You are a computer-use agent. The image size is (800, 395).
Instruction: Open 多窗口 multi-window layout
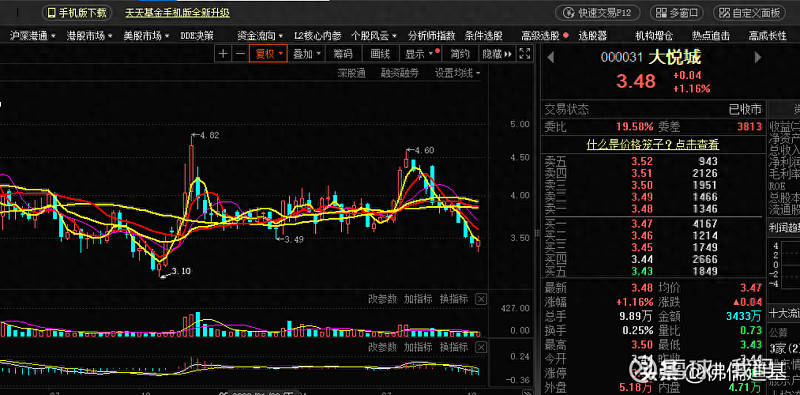(677, 13)
